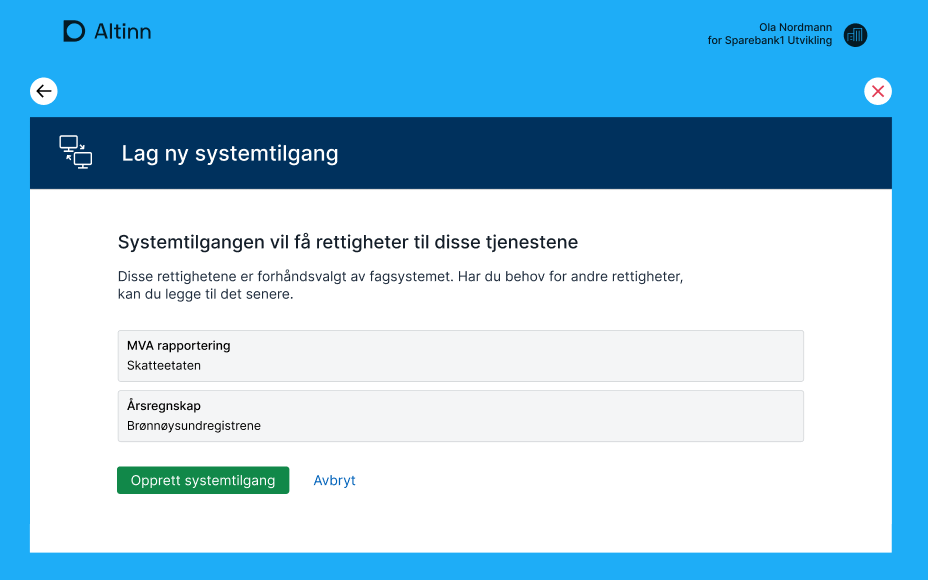This screenshot has width=928, height=580.
Task: Click the Brønnøysundregistrene provider label
Action: (194, 426)
